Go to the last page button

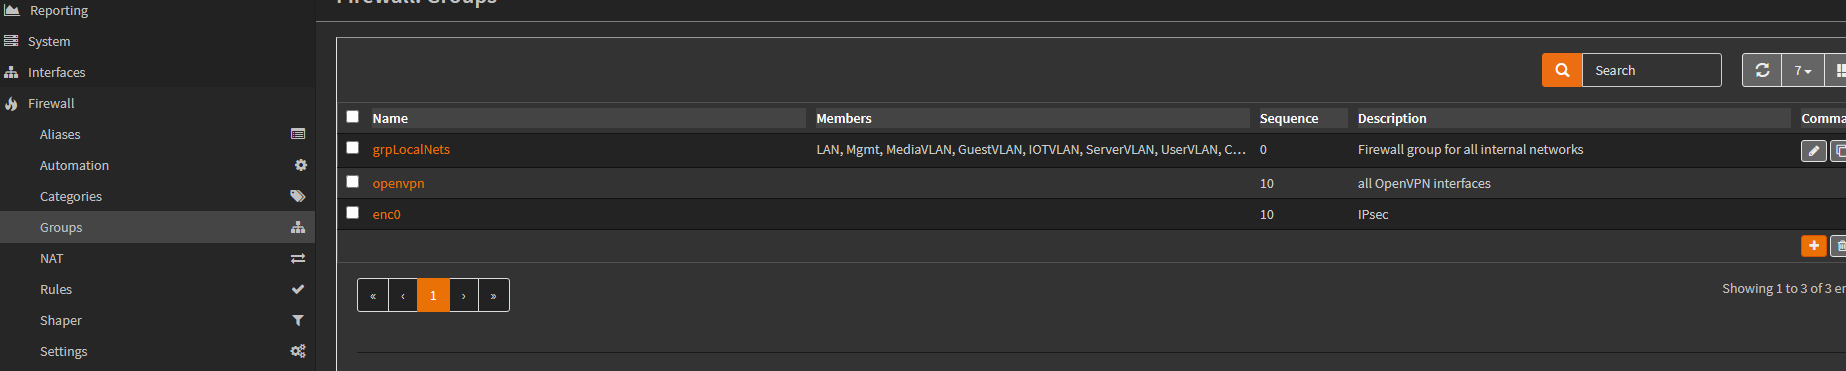pos(494,295)
